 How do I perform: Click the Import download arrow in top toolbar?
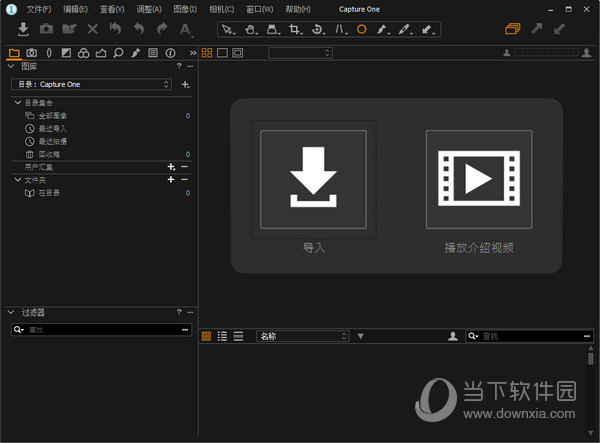[23, 29]
